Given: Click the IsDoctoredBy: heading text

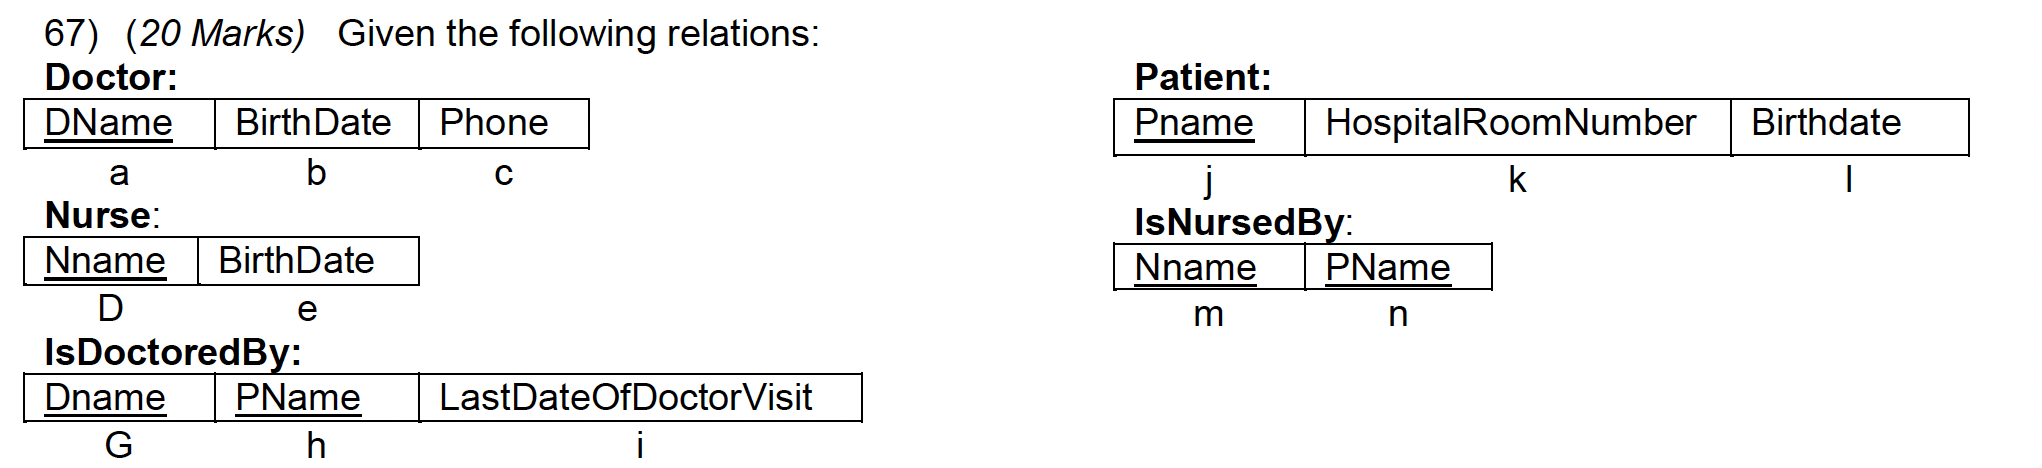Looking at the screenshot, I should click(172, 352).
